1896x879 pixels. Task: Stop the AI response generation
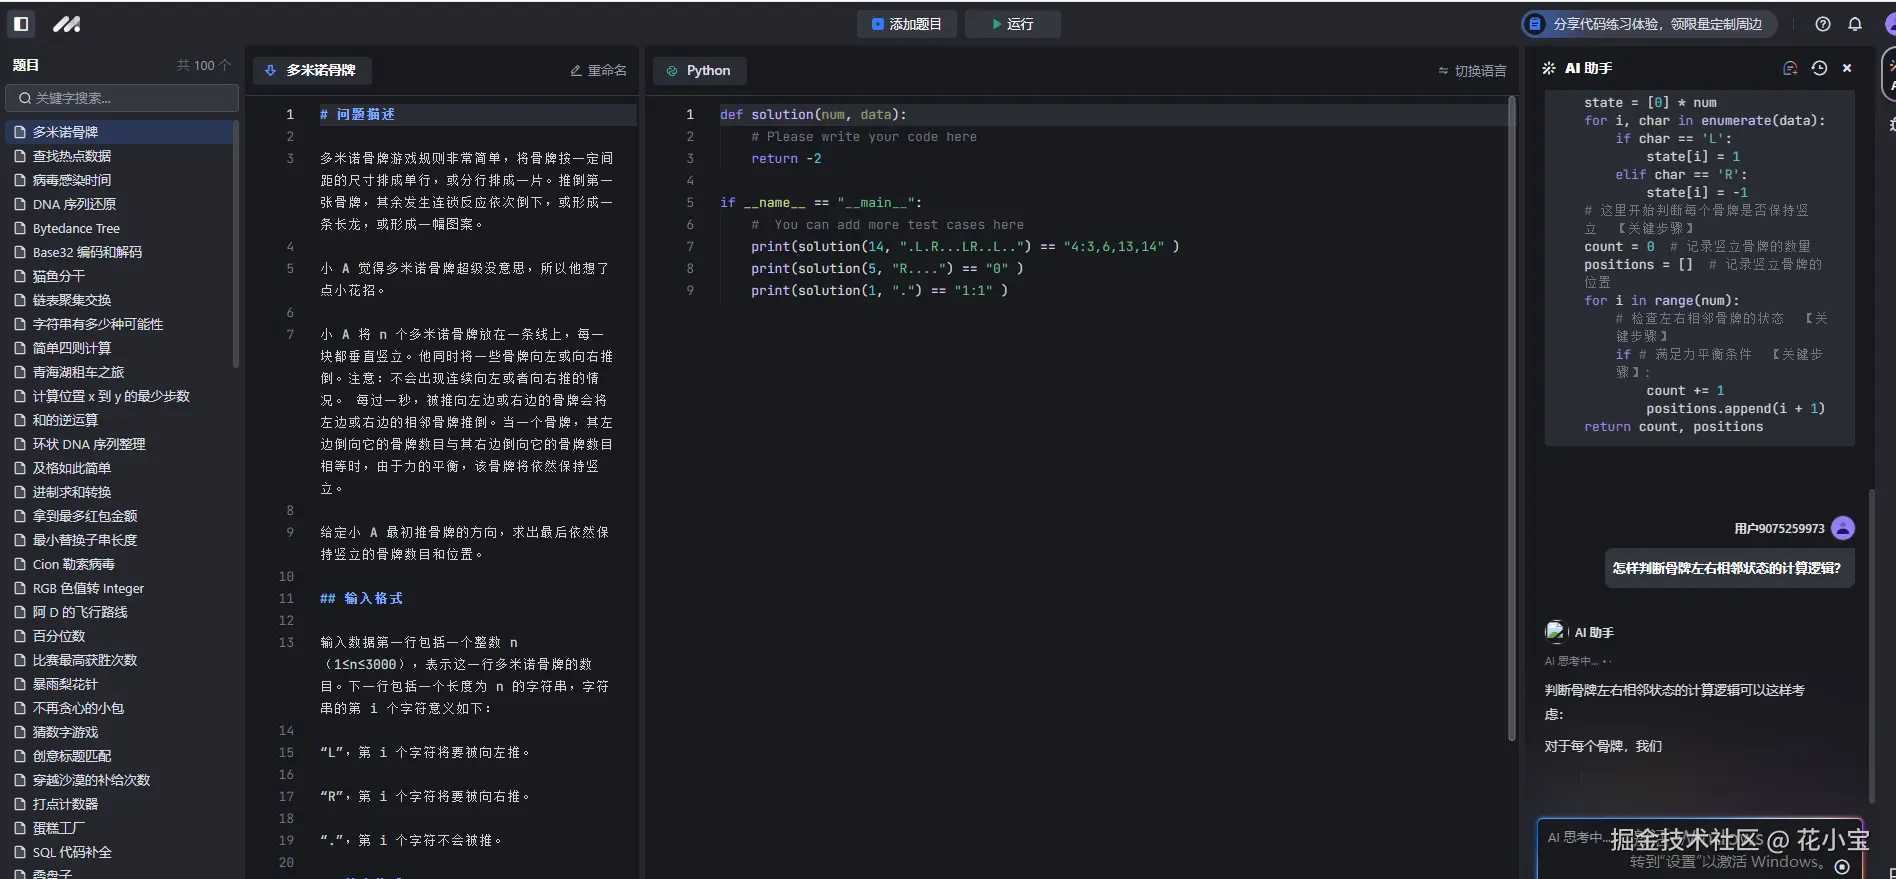[x=1842, y=867]
